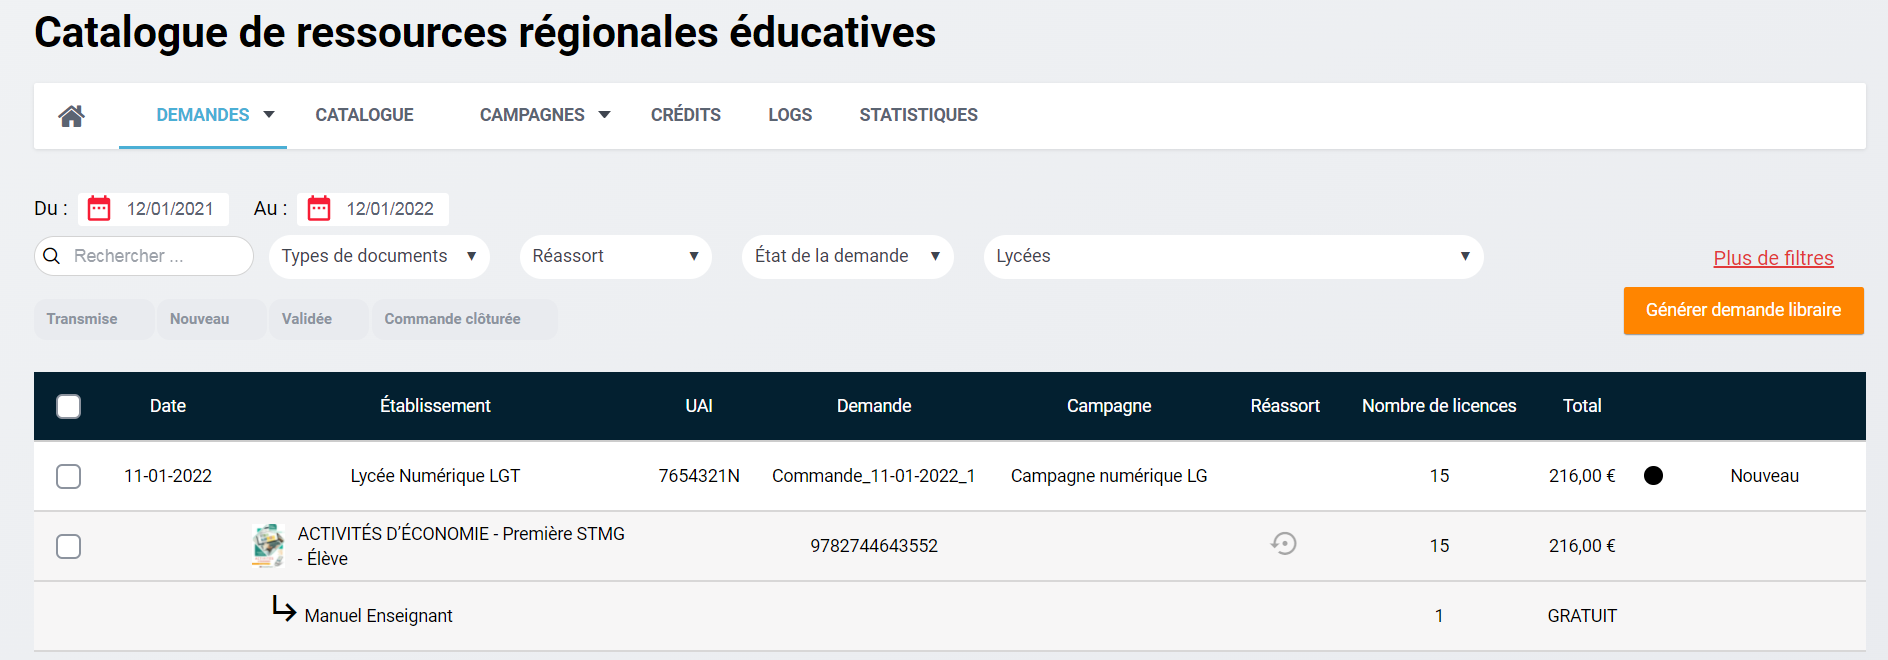This screenshot has width=1888, height=660.
Task: Open the 'Du' start date calendar icon
Action: [x=99, y=209]
